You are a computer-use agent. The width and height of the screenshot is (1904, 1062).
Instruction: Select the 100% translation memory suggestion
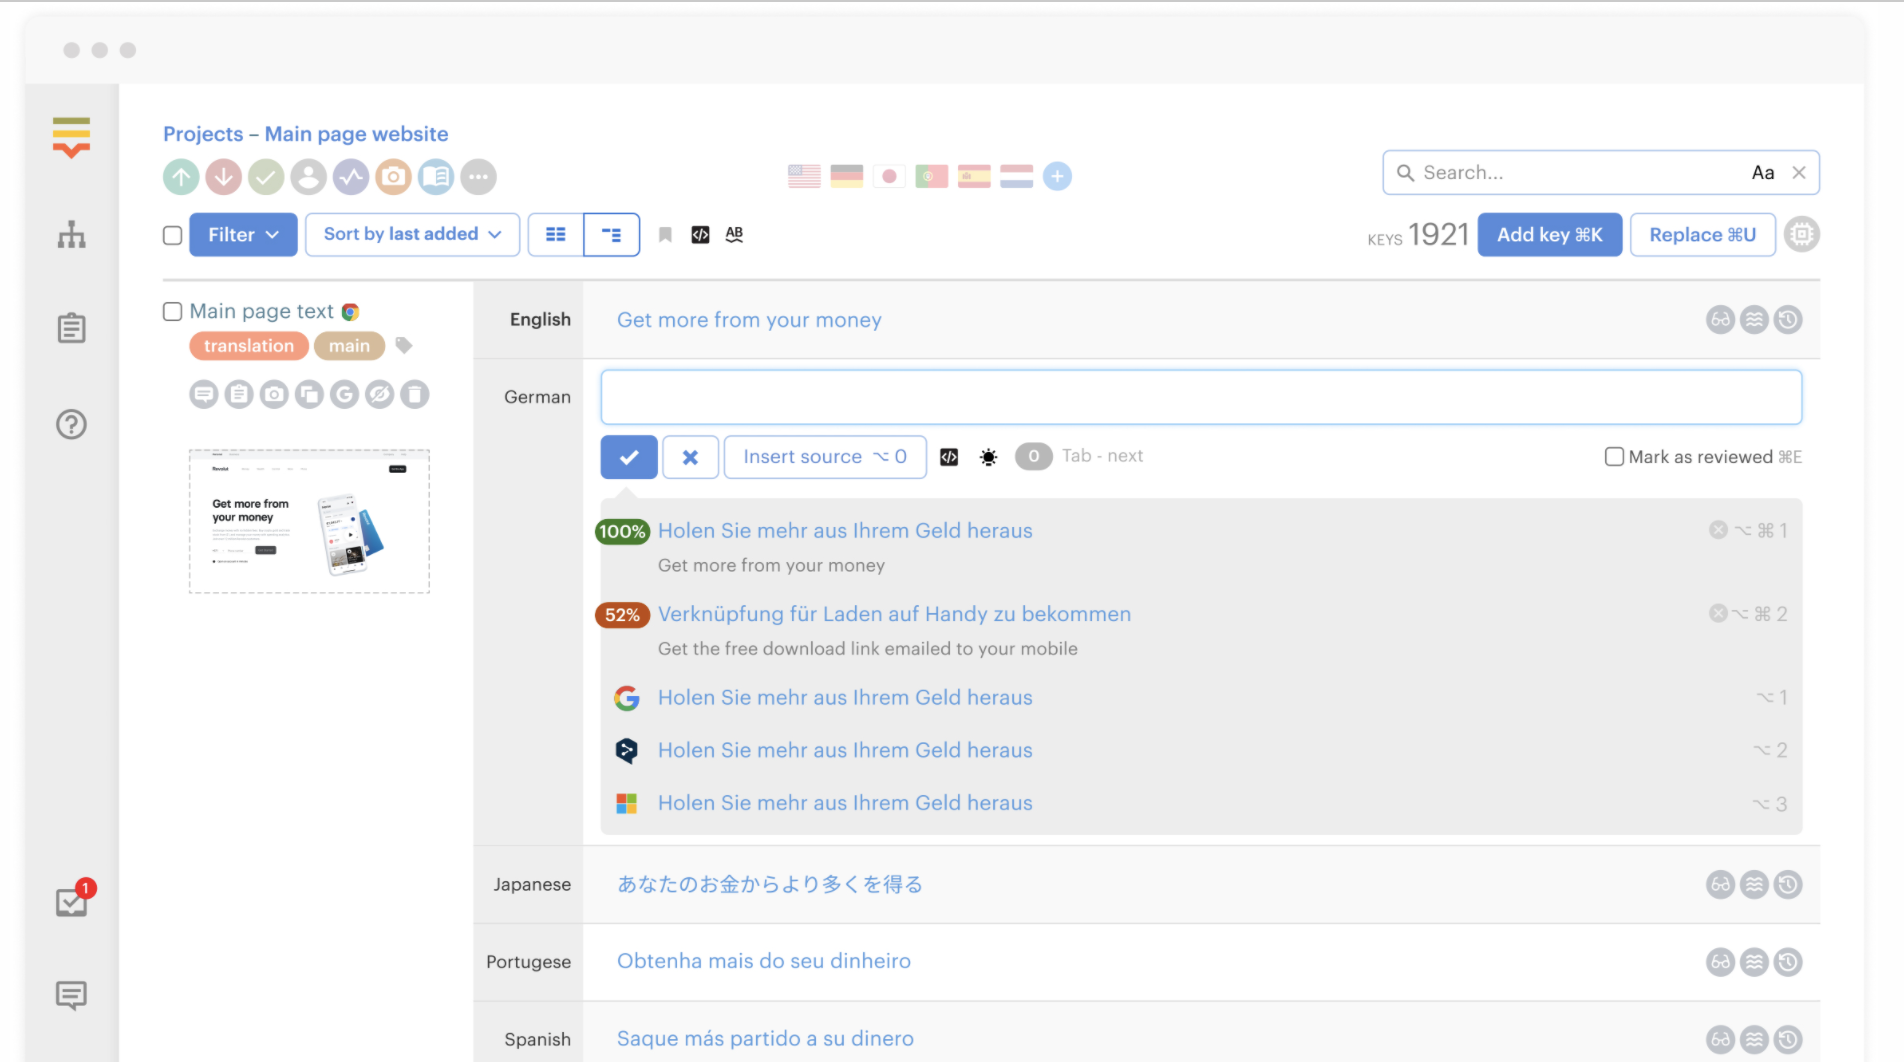click(845, 531)
